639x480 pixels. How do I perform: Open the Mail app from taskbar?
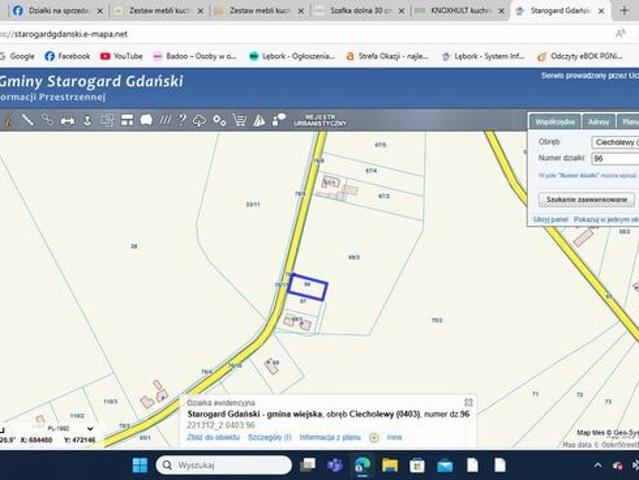click(445, 465)
